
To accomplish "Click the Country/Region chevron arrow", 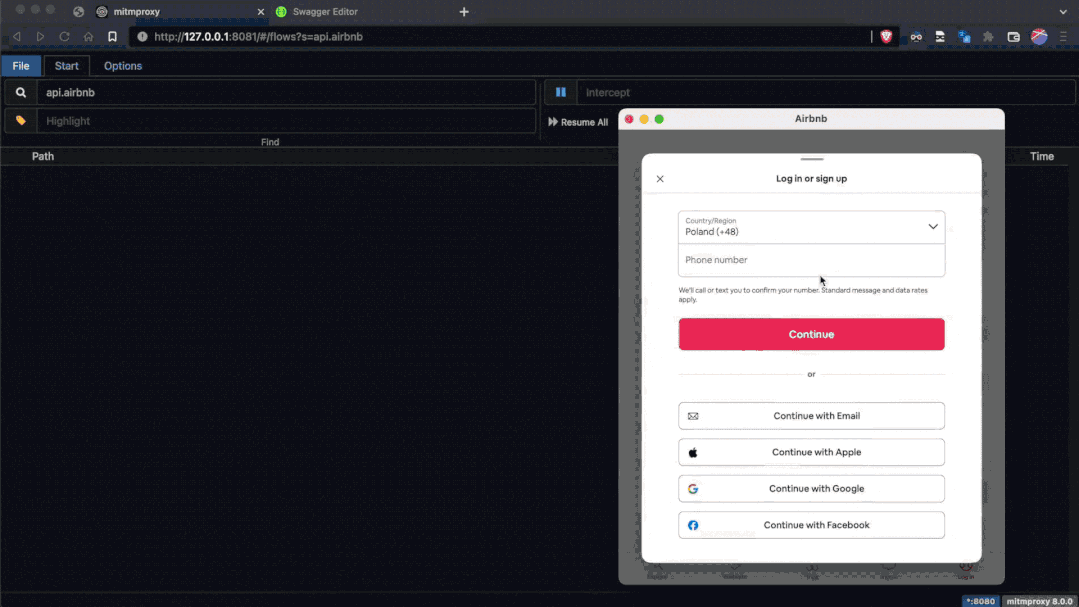I will tap(932, 226).
